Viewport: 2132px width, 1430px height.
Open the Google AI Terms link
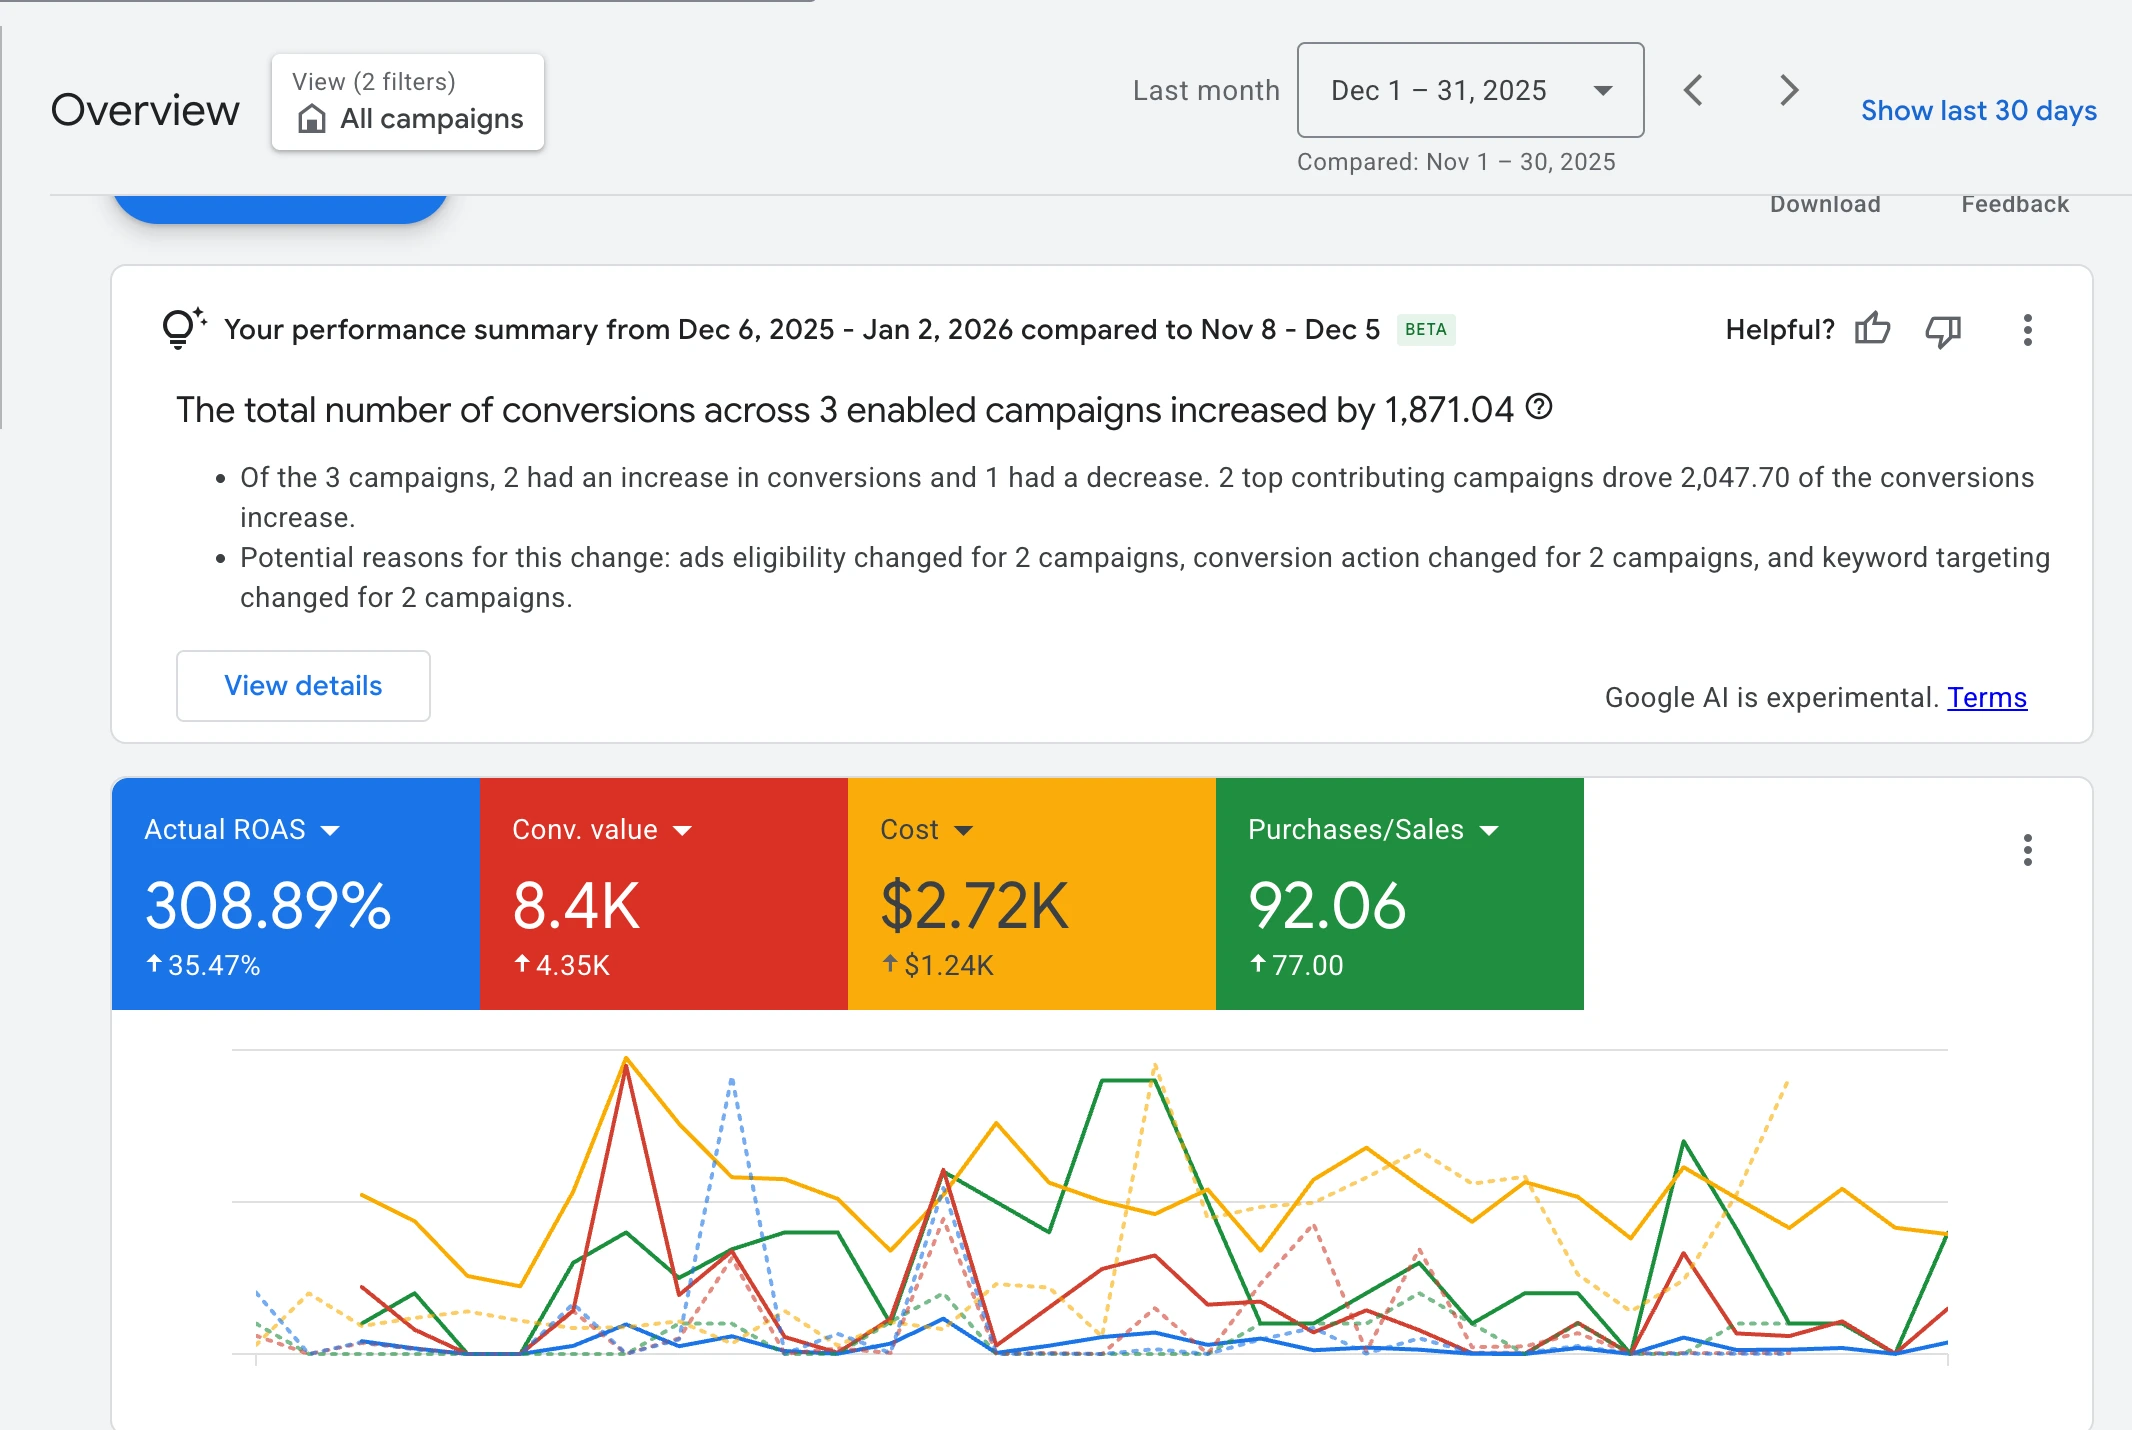1986,697
